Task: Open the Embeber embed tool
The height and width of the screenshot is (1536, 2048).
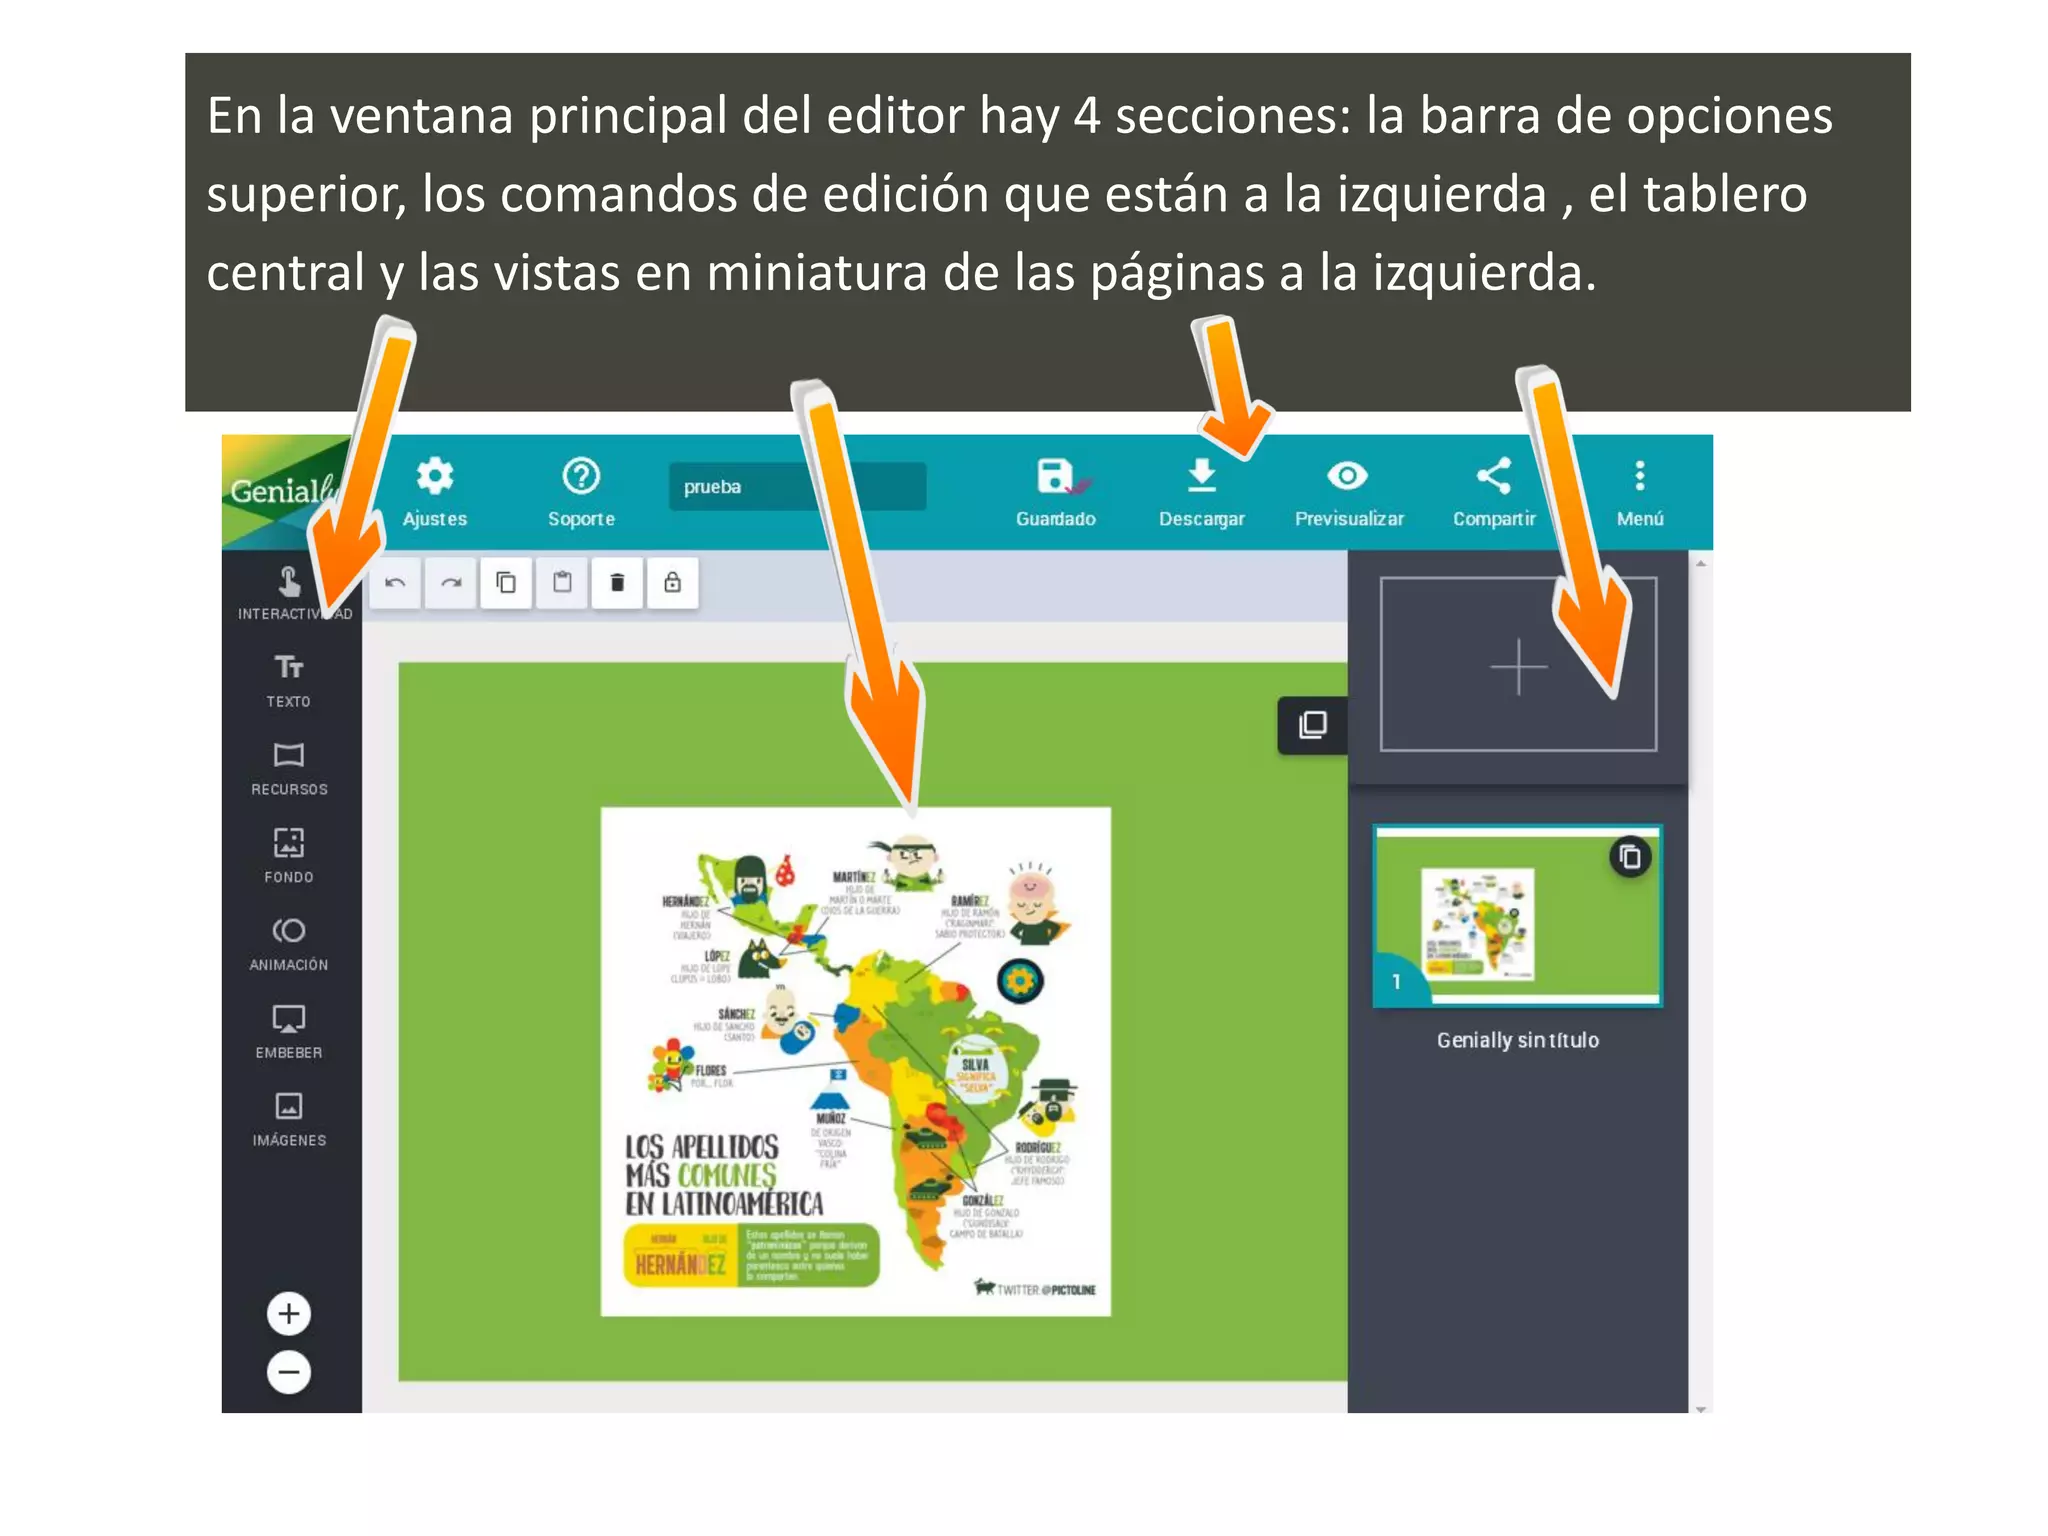Action: pyautogui.click(x=289, y=1033)
